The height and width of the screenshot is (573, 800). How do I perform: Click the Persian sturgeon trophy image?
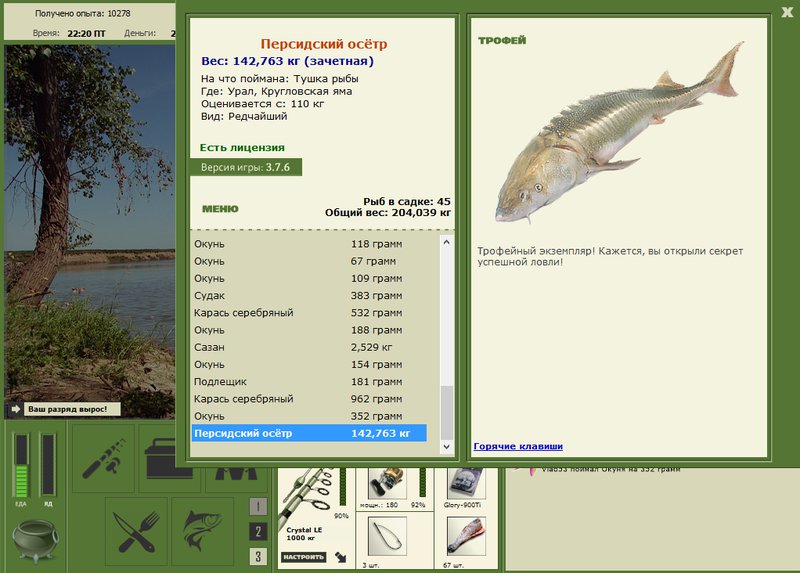pos(620,134)
